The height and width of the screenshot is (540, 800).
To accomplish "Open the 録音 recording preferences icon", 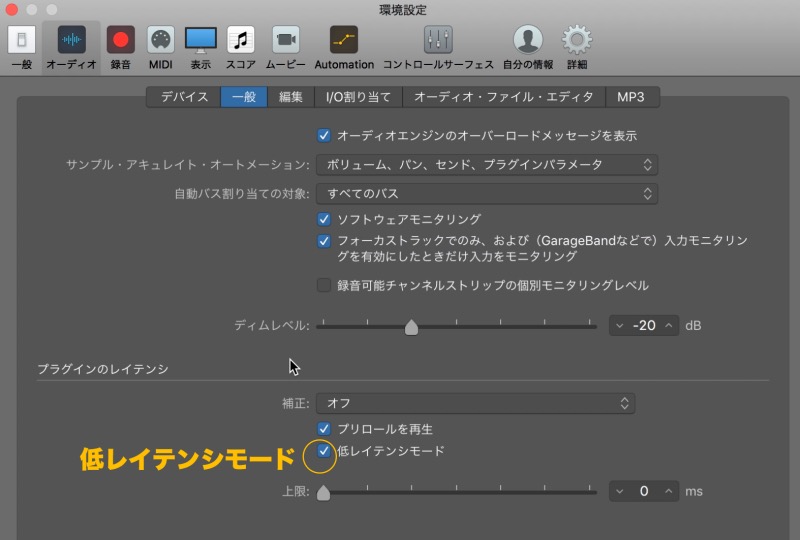I will coord(120,40).
